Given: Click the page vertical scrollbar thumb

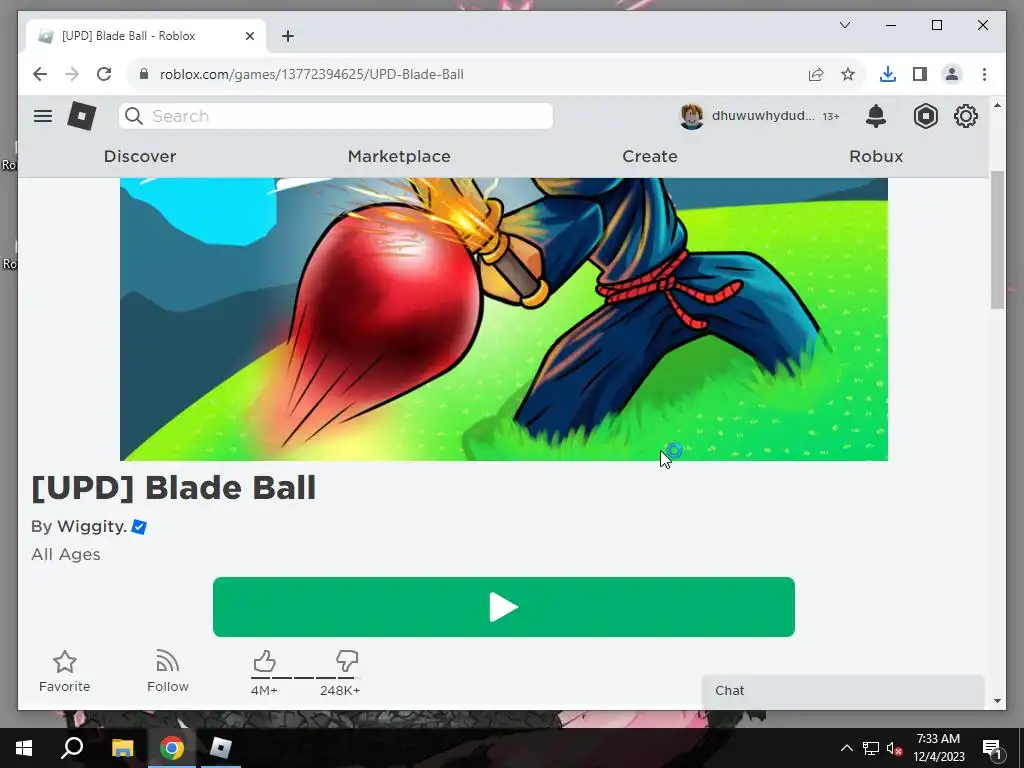Looking at the screenshot, I should click(x=997, y=240).
